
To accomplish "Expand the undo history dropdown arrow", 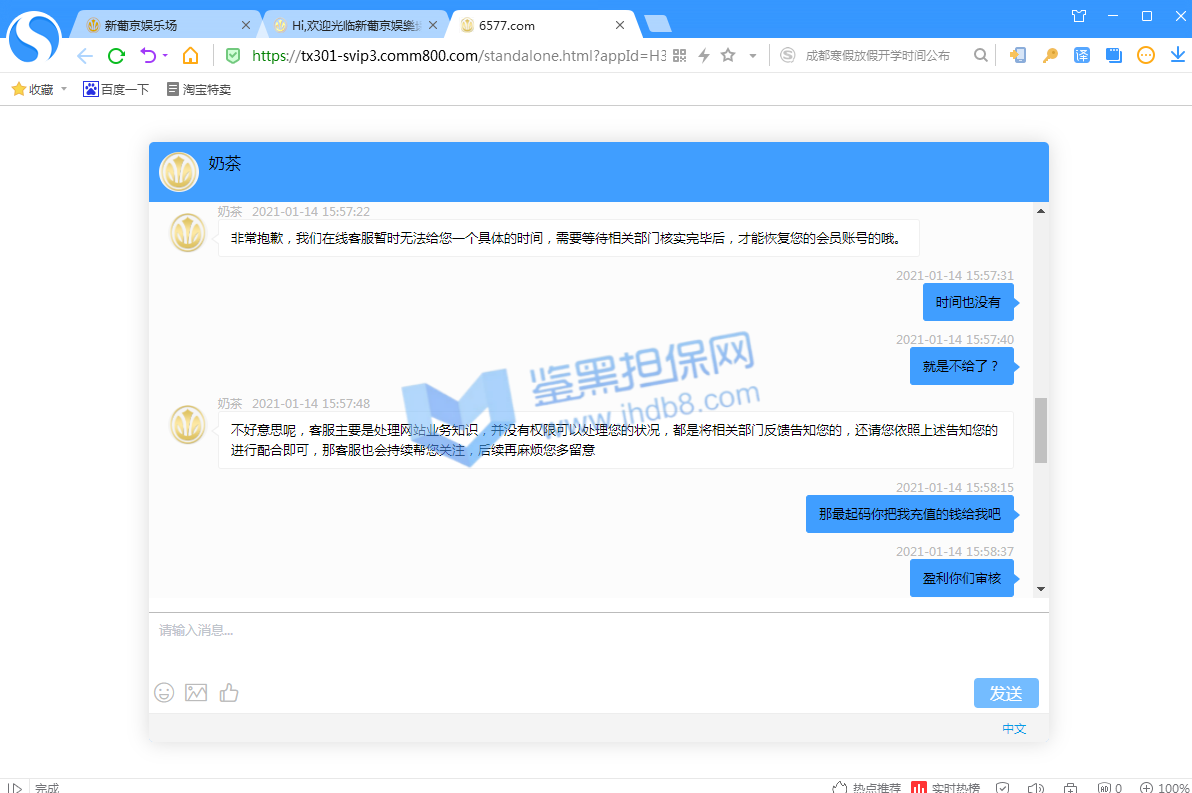I will [165, 56].
